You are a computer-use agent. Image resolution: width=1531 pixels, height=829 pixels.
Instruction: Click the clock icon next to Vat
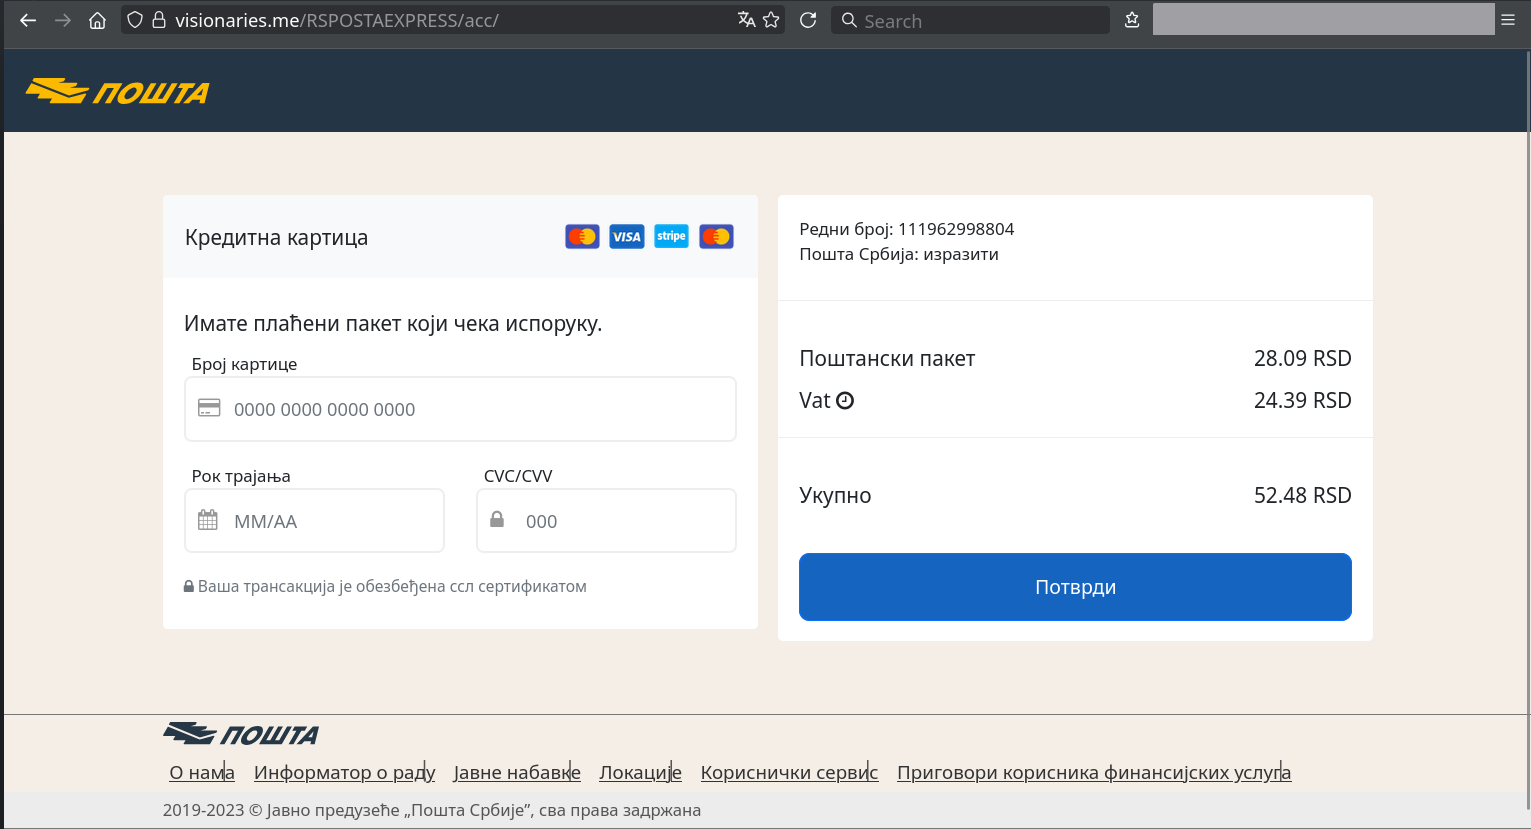click(845, 401)
